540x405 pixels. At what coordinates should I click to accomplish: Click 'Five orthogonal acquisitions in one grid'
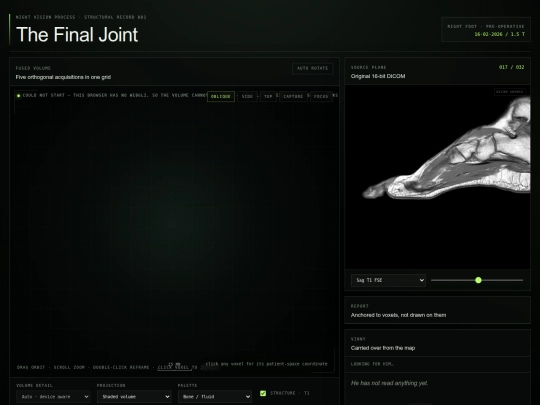tap(63, 77)
